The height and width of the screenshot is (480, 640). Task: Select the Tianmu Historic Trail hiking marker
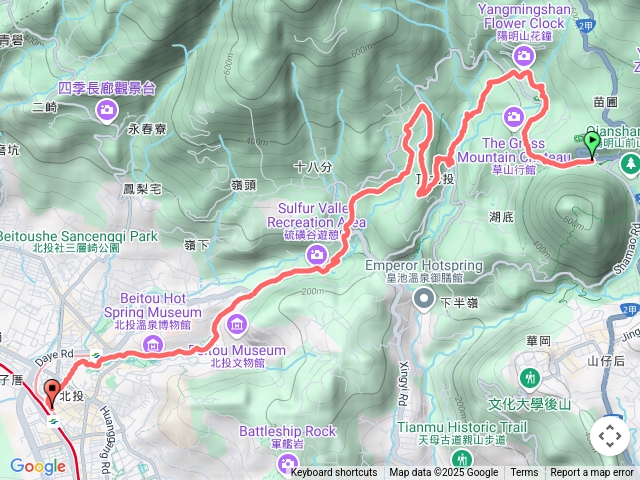[462, 458]
